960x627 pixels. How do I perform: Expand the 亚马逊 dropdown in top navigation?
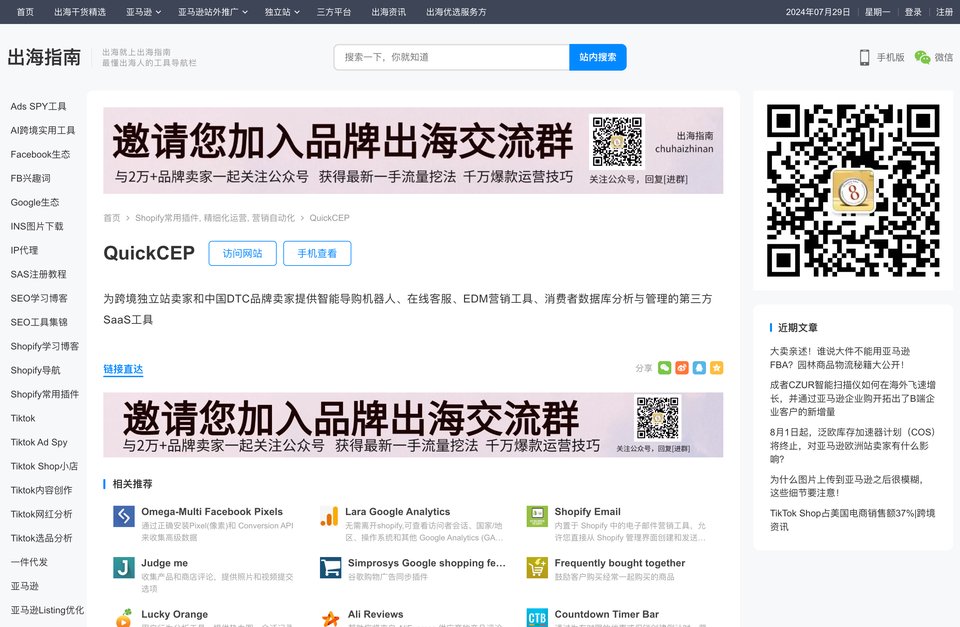[143, 12]
